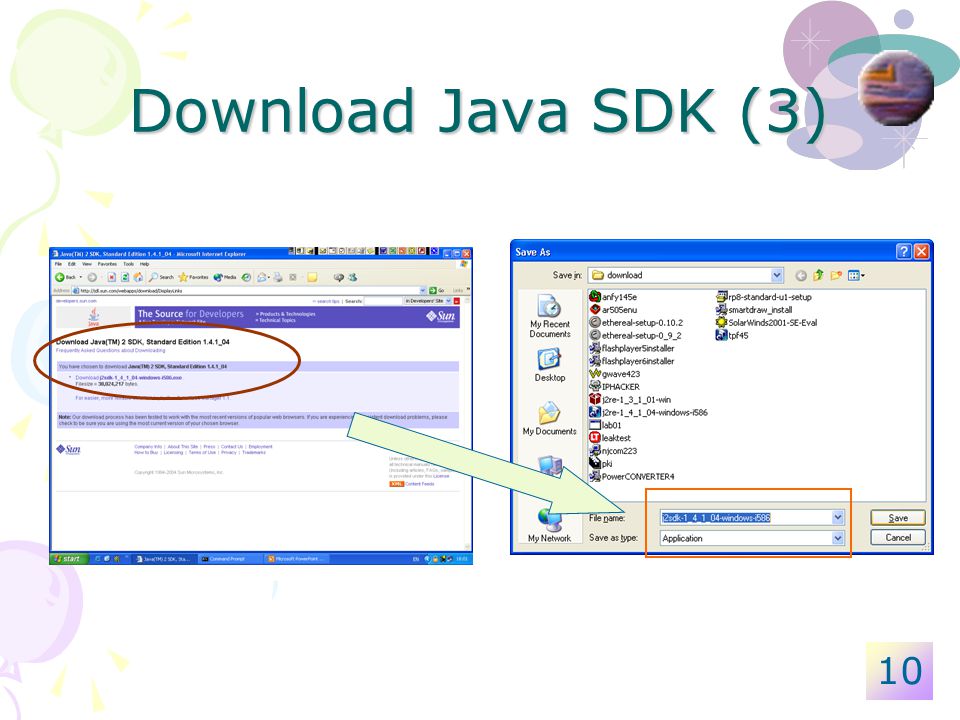
Task: Click Cancel button in Save As dialog
Action: (x=898, y=538)
